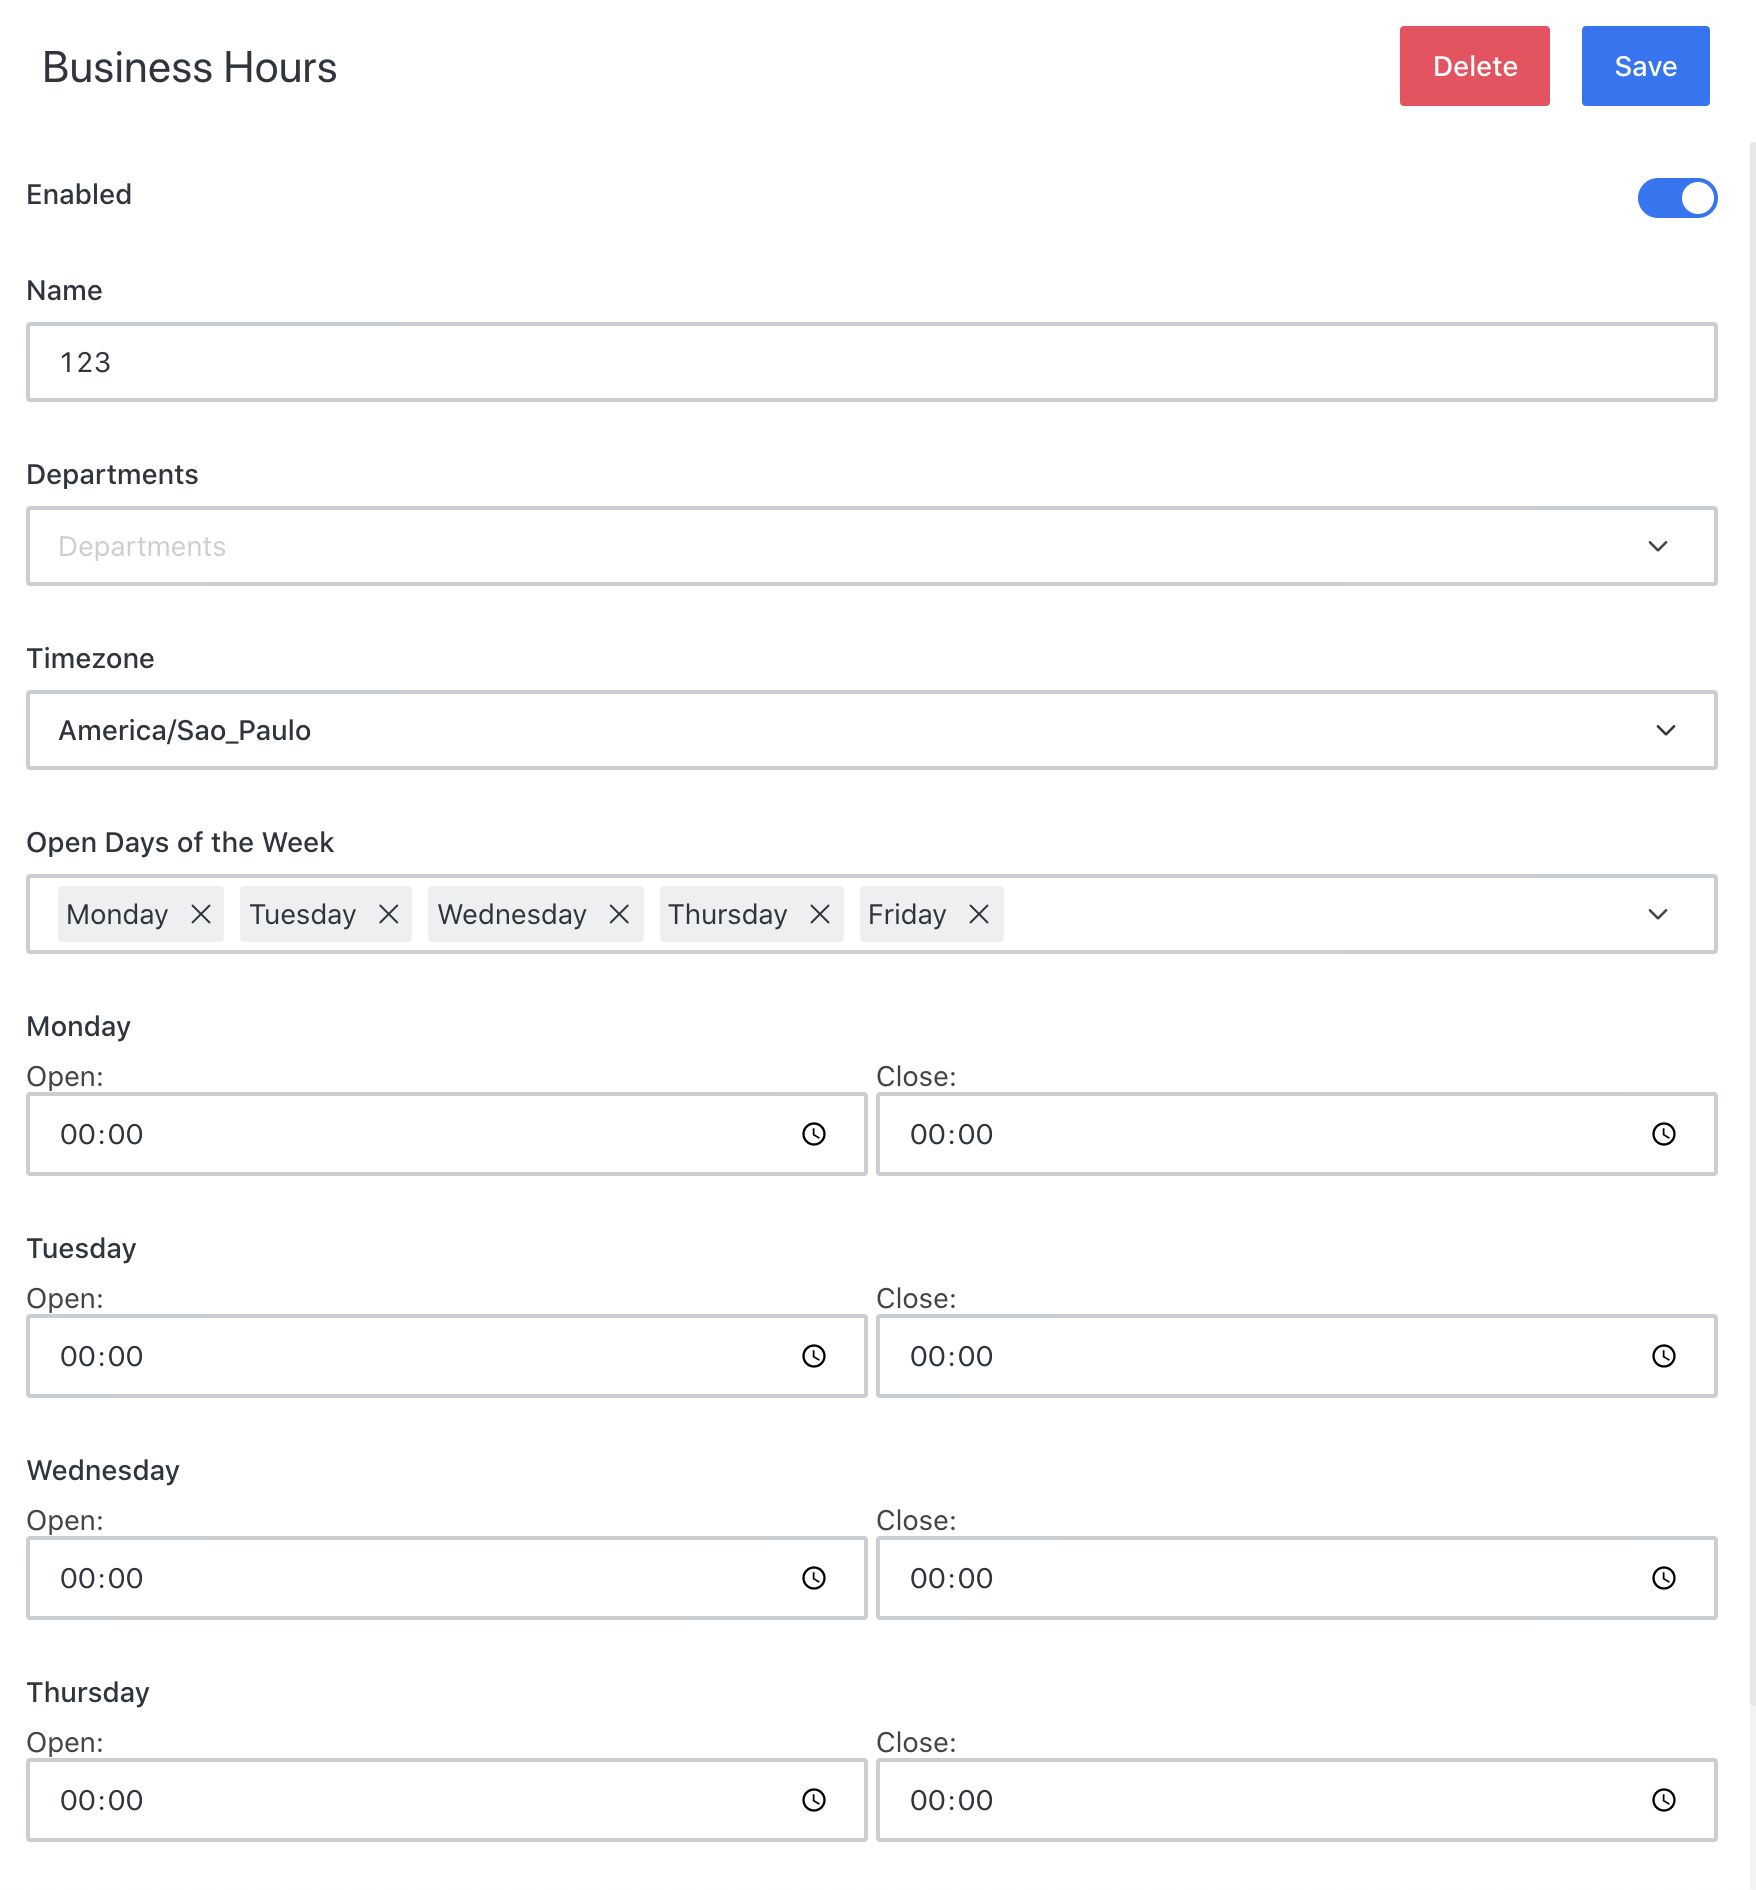Remove the Friday tag from open days

click(979, 914)
